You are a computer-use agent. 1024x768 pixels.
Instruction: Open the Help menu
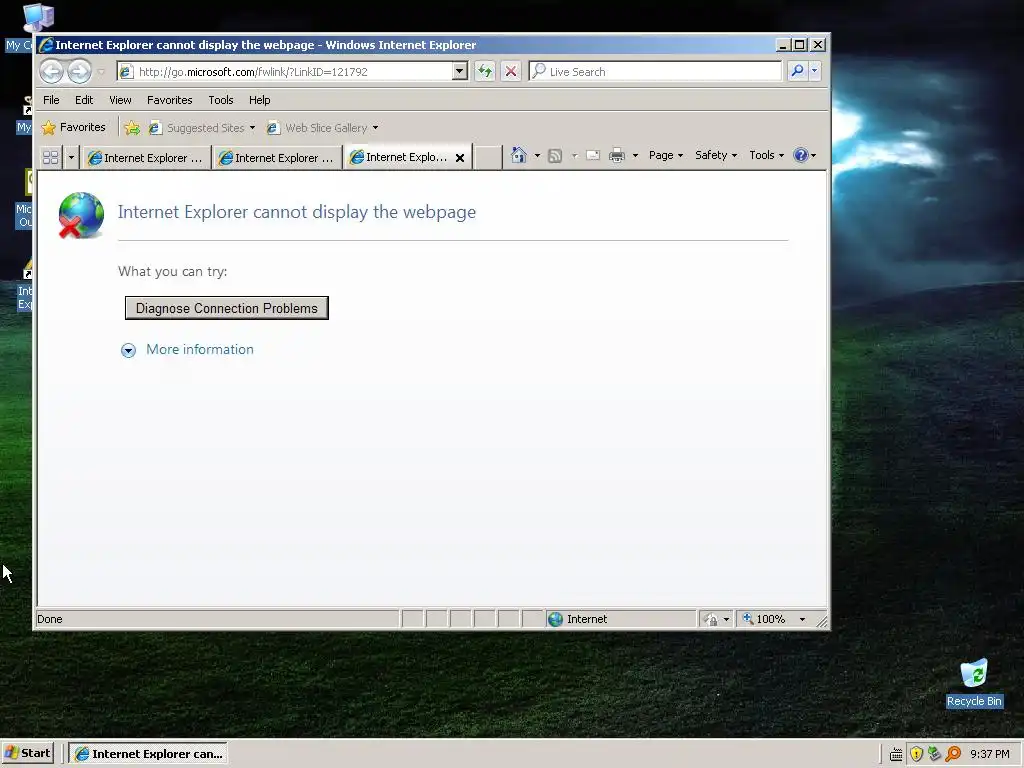[x=259, y=100]
